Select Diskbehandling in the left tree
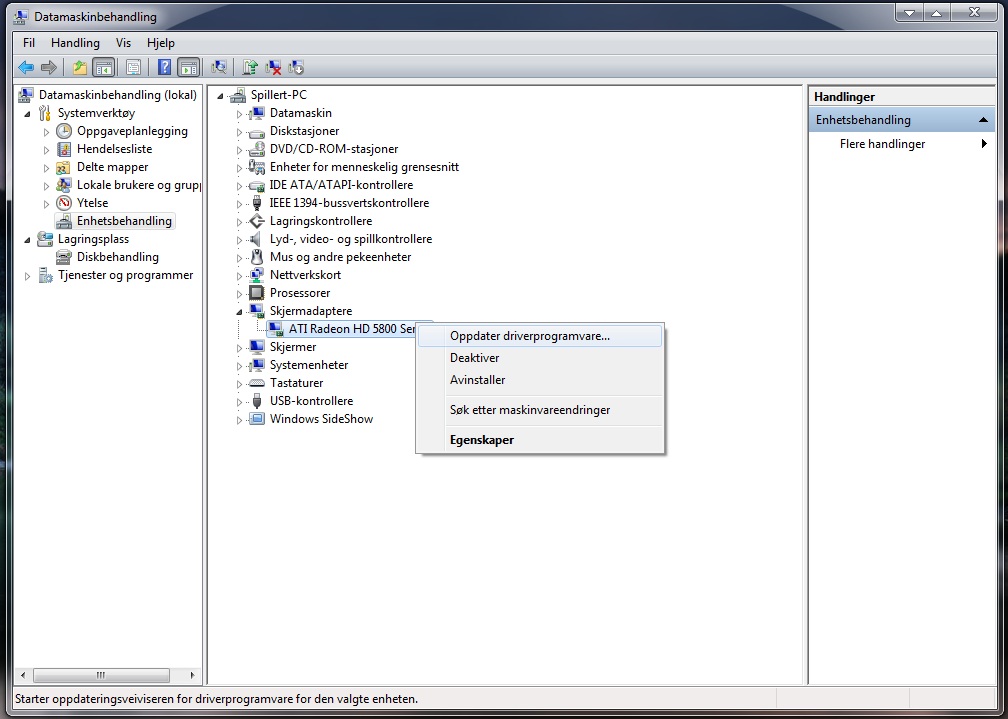 point(118,257)
